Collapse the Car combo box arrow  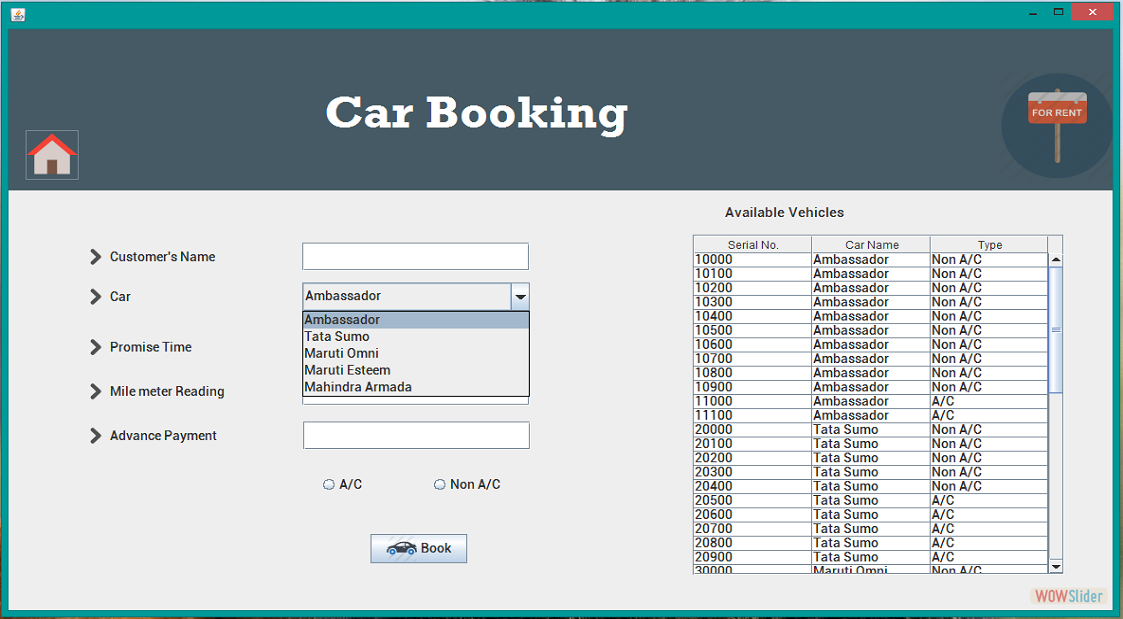[x=521, y=296]
